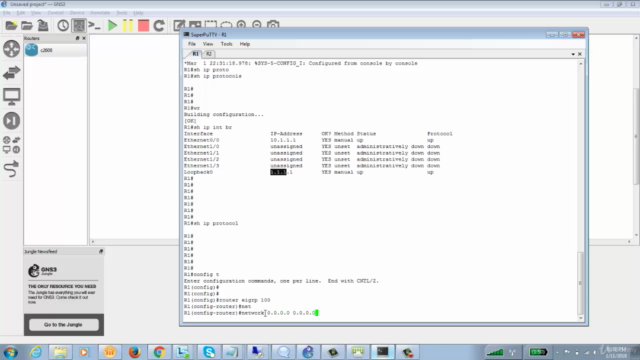Open the SuperPuTTY tab list dropdown arrow

pyautogui.click(x=573, y=54)
